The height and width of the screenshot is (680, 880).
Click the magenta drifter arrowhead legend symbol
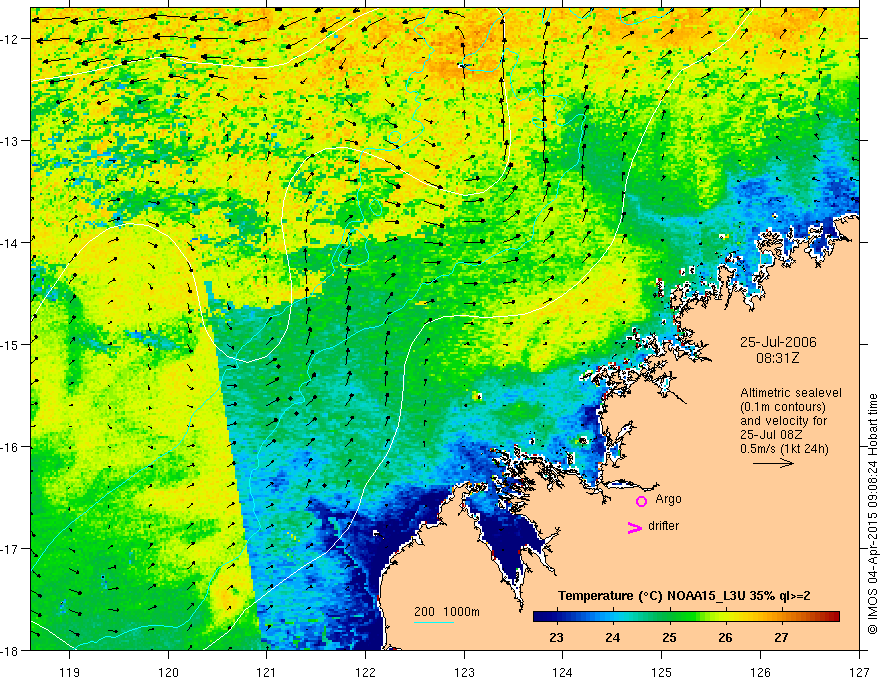tap(635, 527)
